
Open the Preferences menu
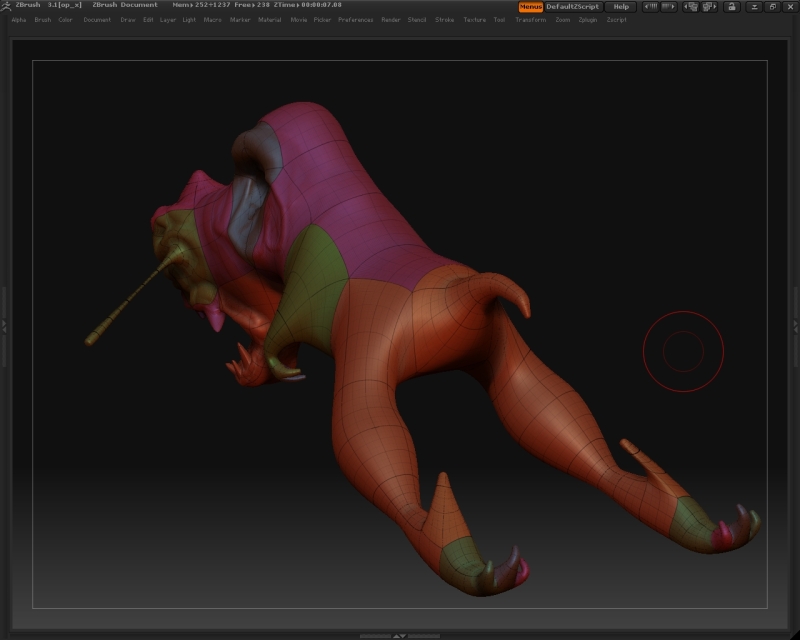pyautogui.click(x=356, y=20)
